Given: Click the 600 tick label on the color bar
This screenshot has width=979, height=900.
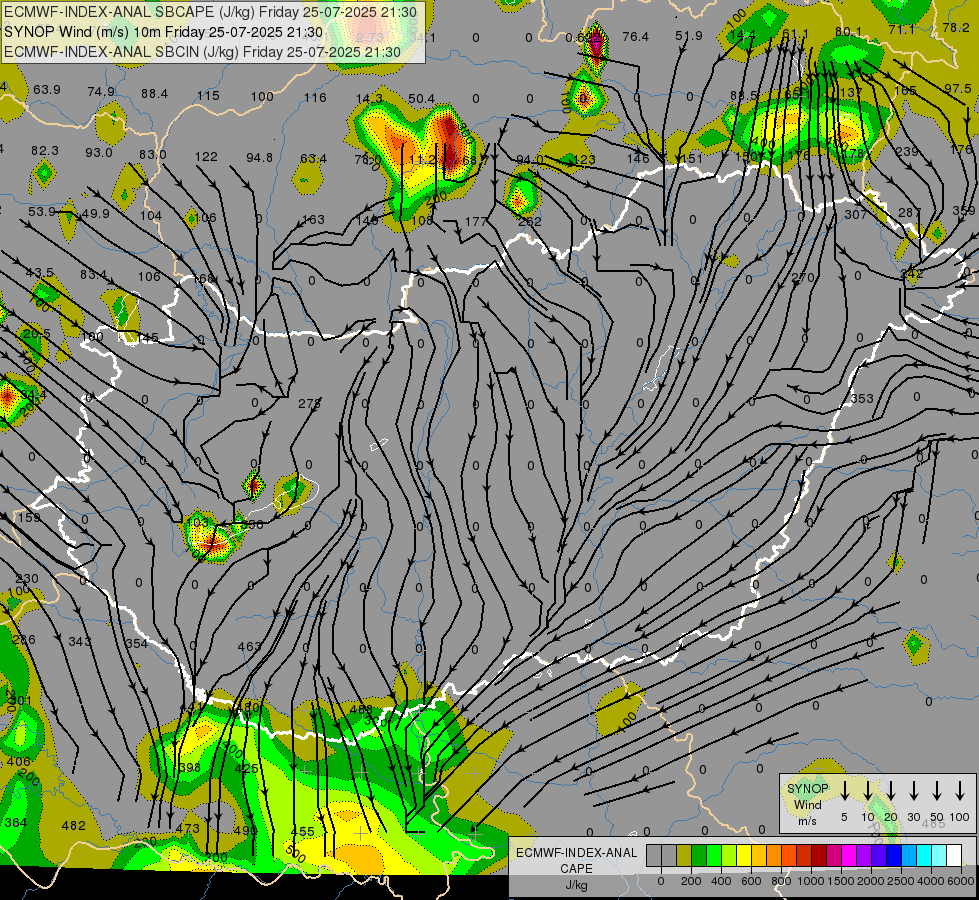Looking at the screenshot, I should click(x=751, y=881).
